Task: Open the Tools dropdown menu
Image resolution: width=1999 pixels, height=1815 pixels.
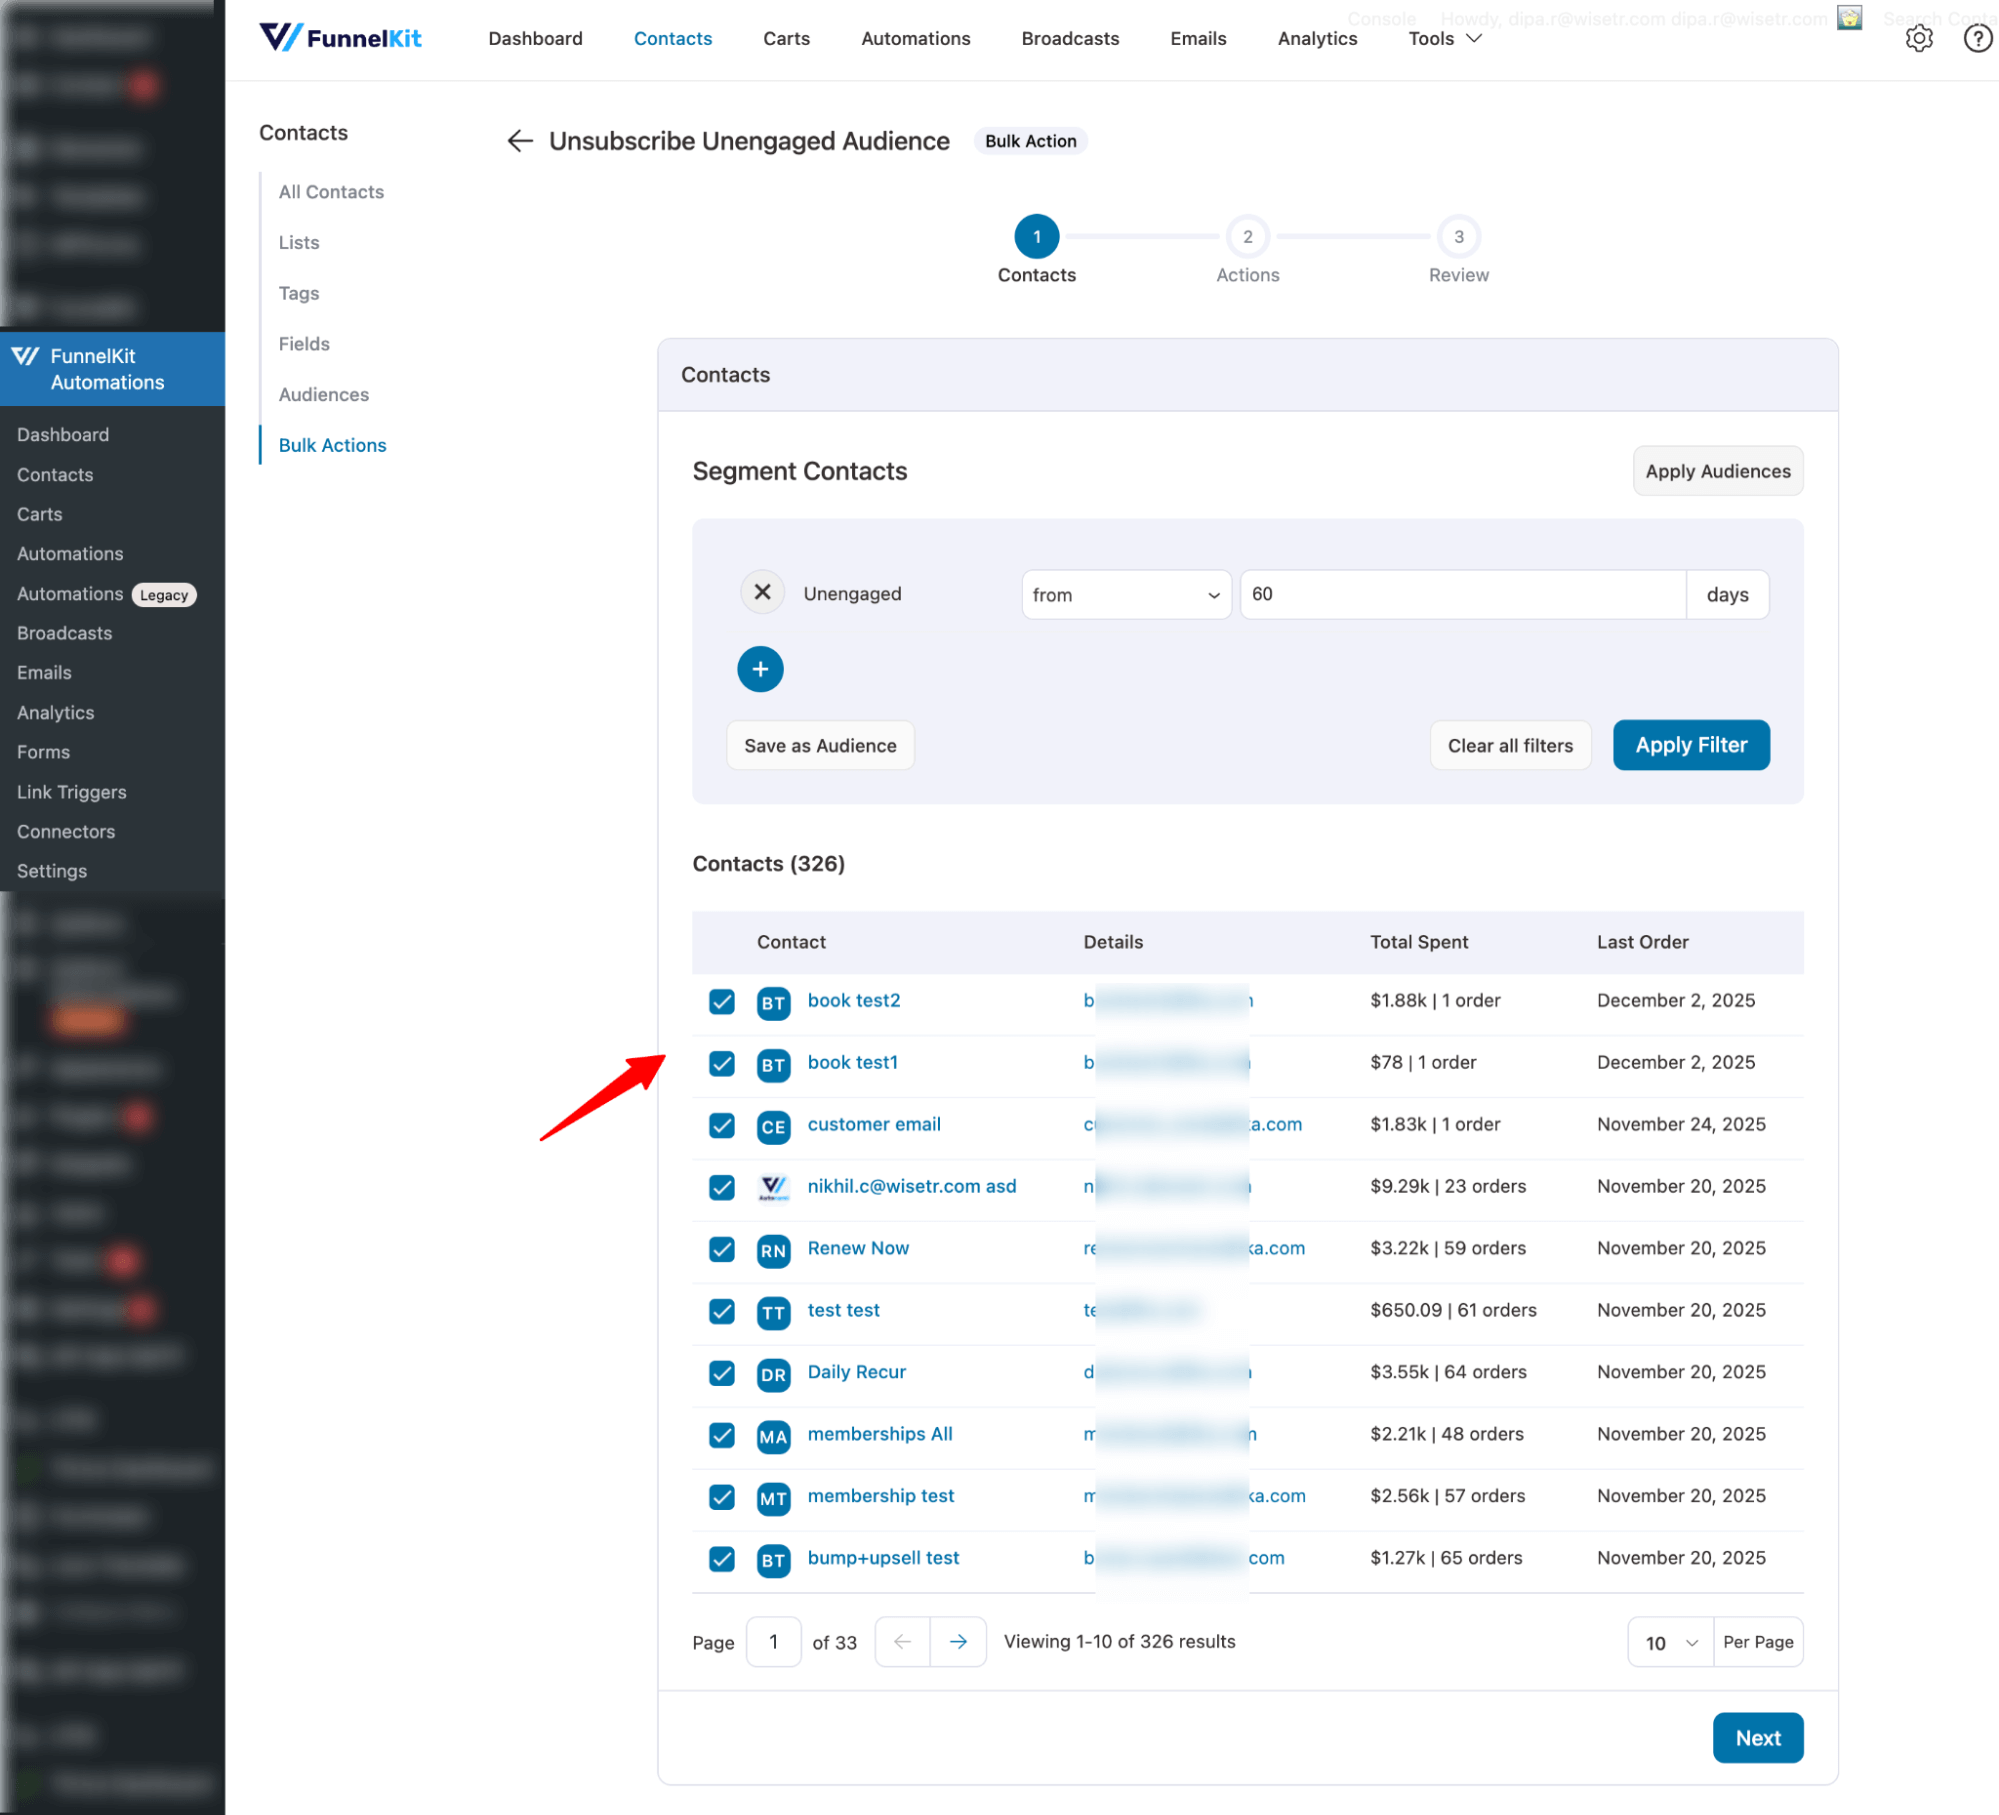Action: tap(1444, 38)
